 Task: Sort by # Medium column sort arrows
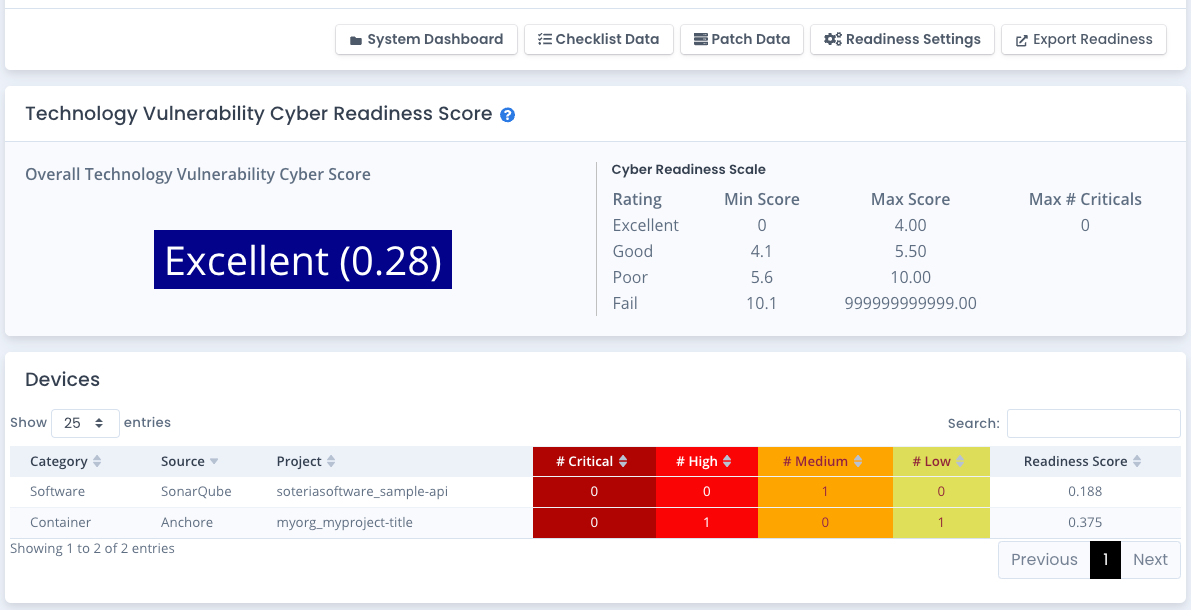[858, 461]
